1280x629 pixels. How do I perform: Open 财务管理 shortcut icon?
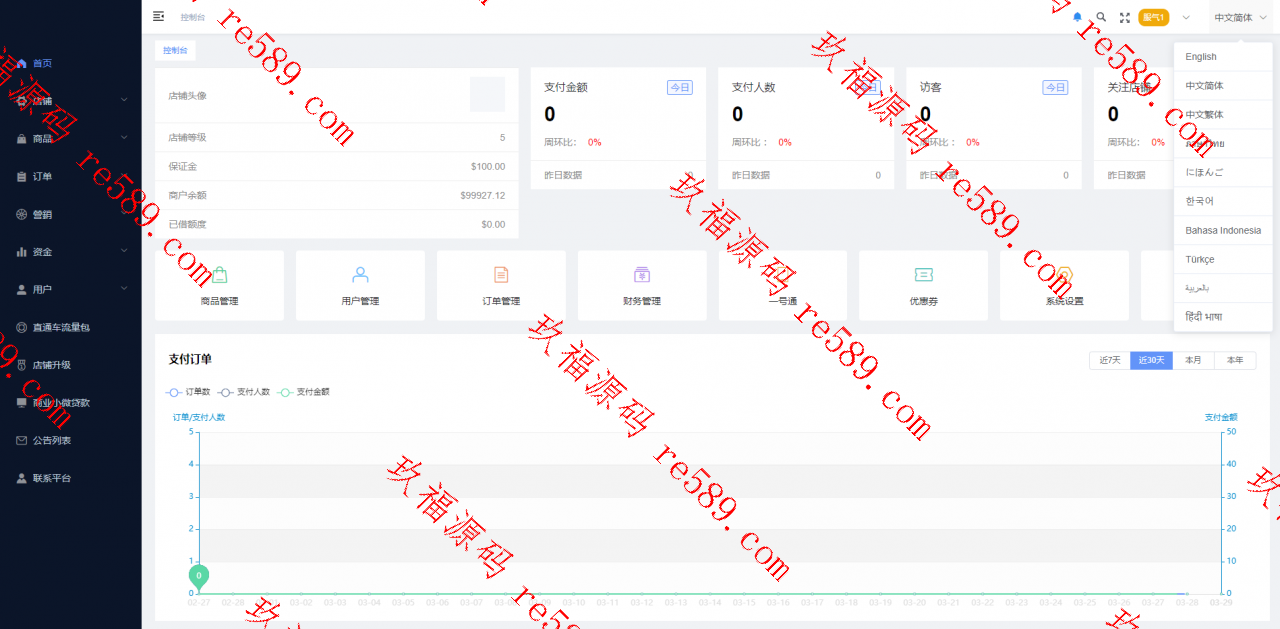pos(642,275)
